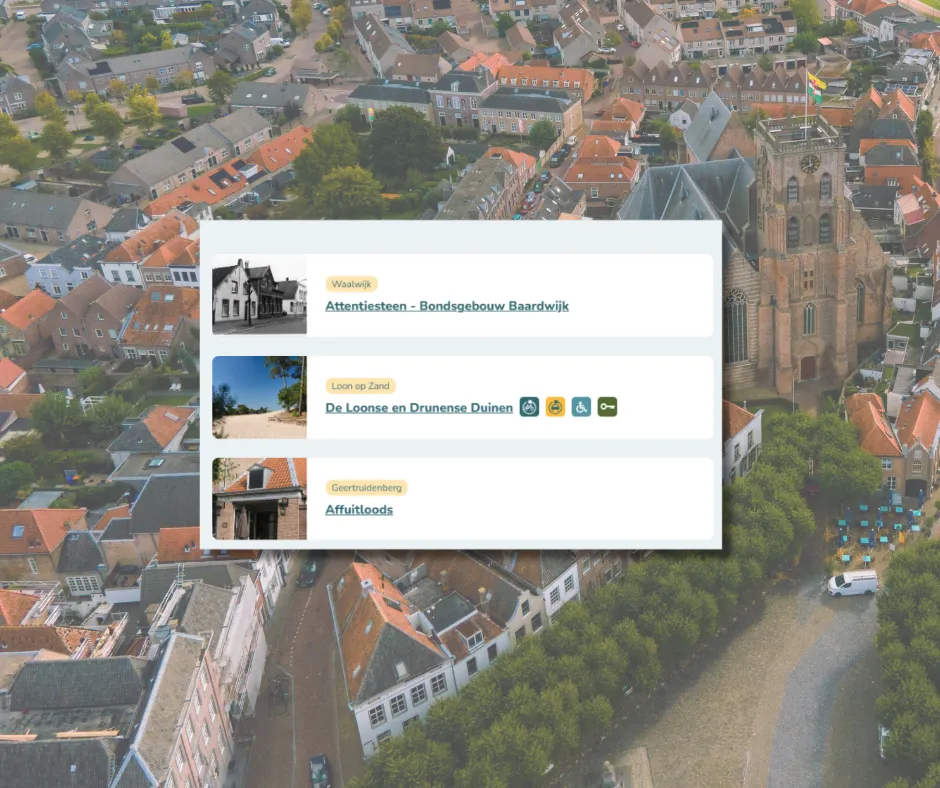The width and height of the screenshot is (940, 788).
Task: Open the Affuitloods link
Action: 358,510
